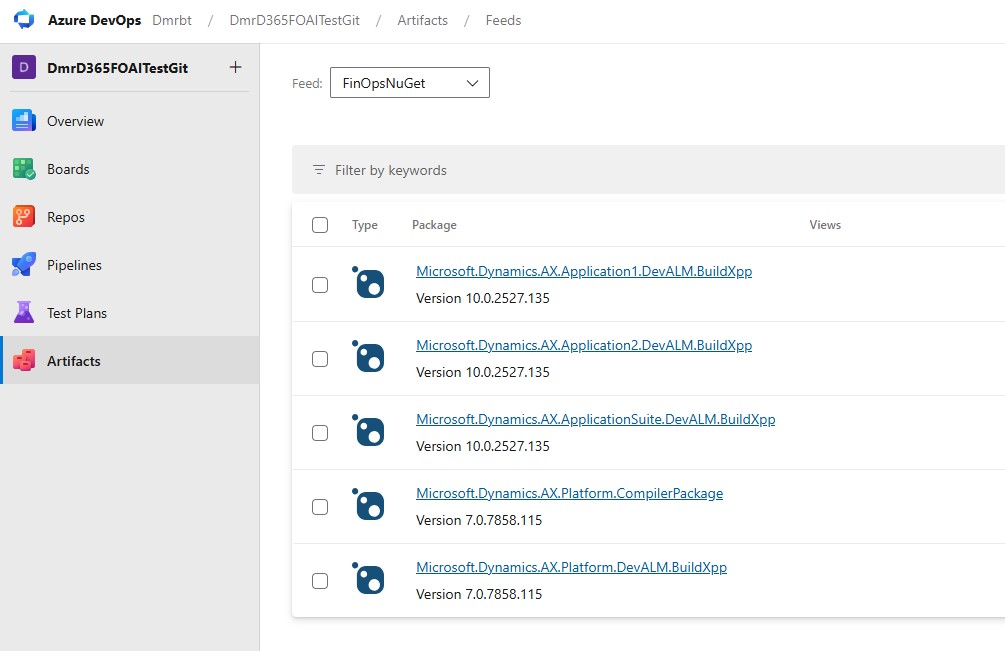This screenshot has width=1005, height=651.
Task: Check the Platform.DevALM.BuildXpp package checkbox
Action: click(320, 581)
